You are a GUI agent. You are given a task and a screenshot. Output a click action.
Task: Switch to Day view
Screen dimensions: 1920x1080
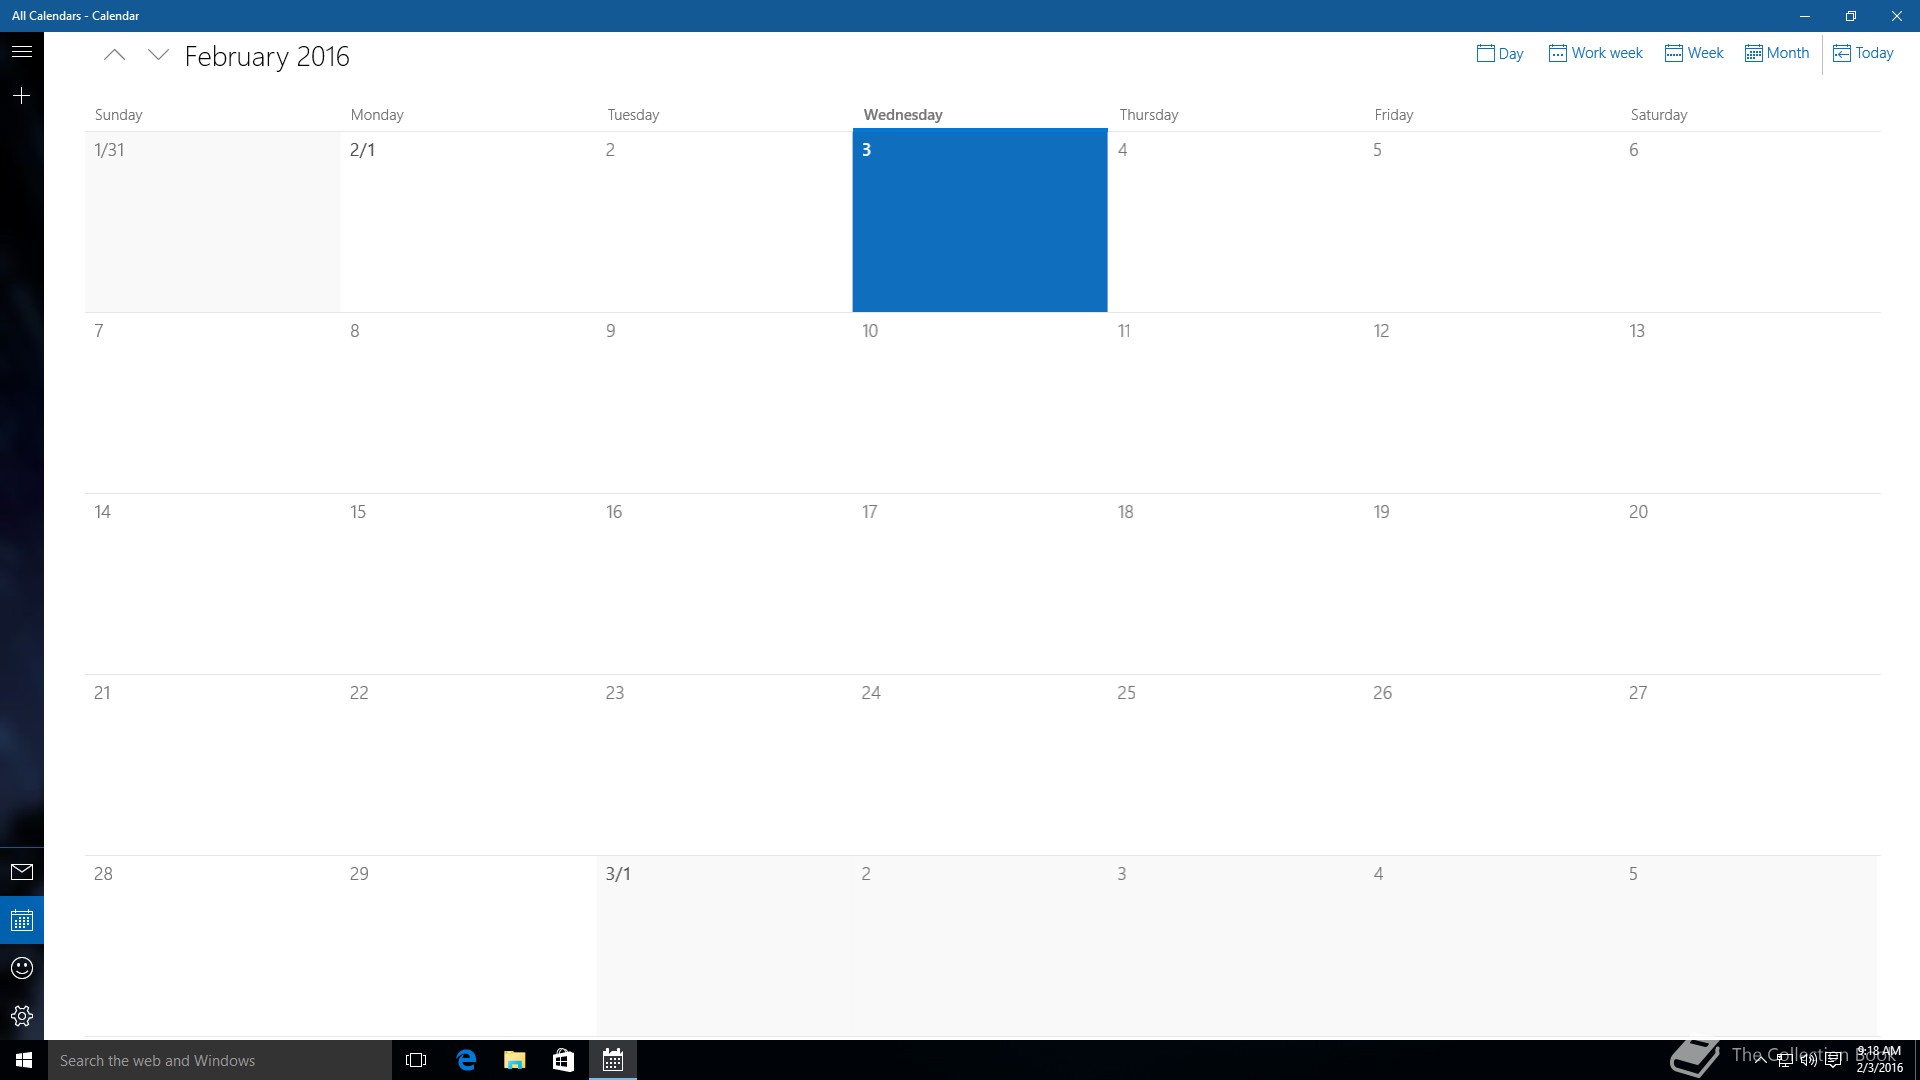click(x=1499, y=53)
